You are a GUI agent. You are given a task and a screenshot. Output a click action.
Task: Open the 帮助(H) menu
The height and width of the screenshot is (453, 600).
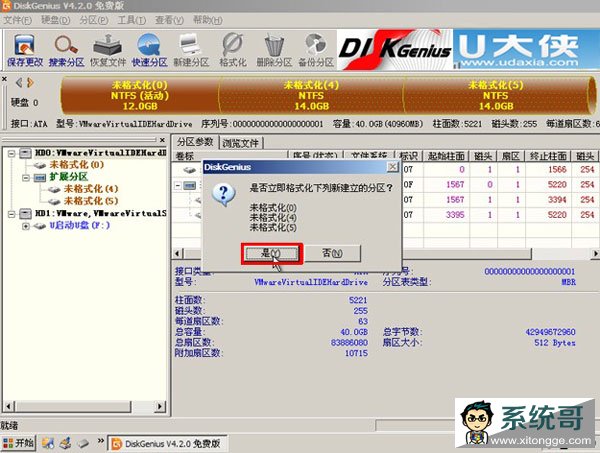pos(207,20)
